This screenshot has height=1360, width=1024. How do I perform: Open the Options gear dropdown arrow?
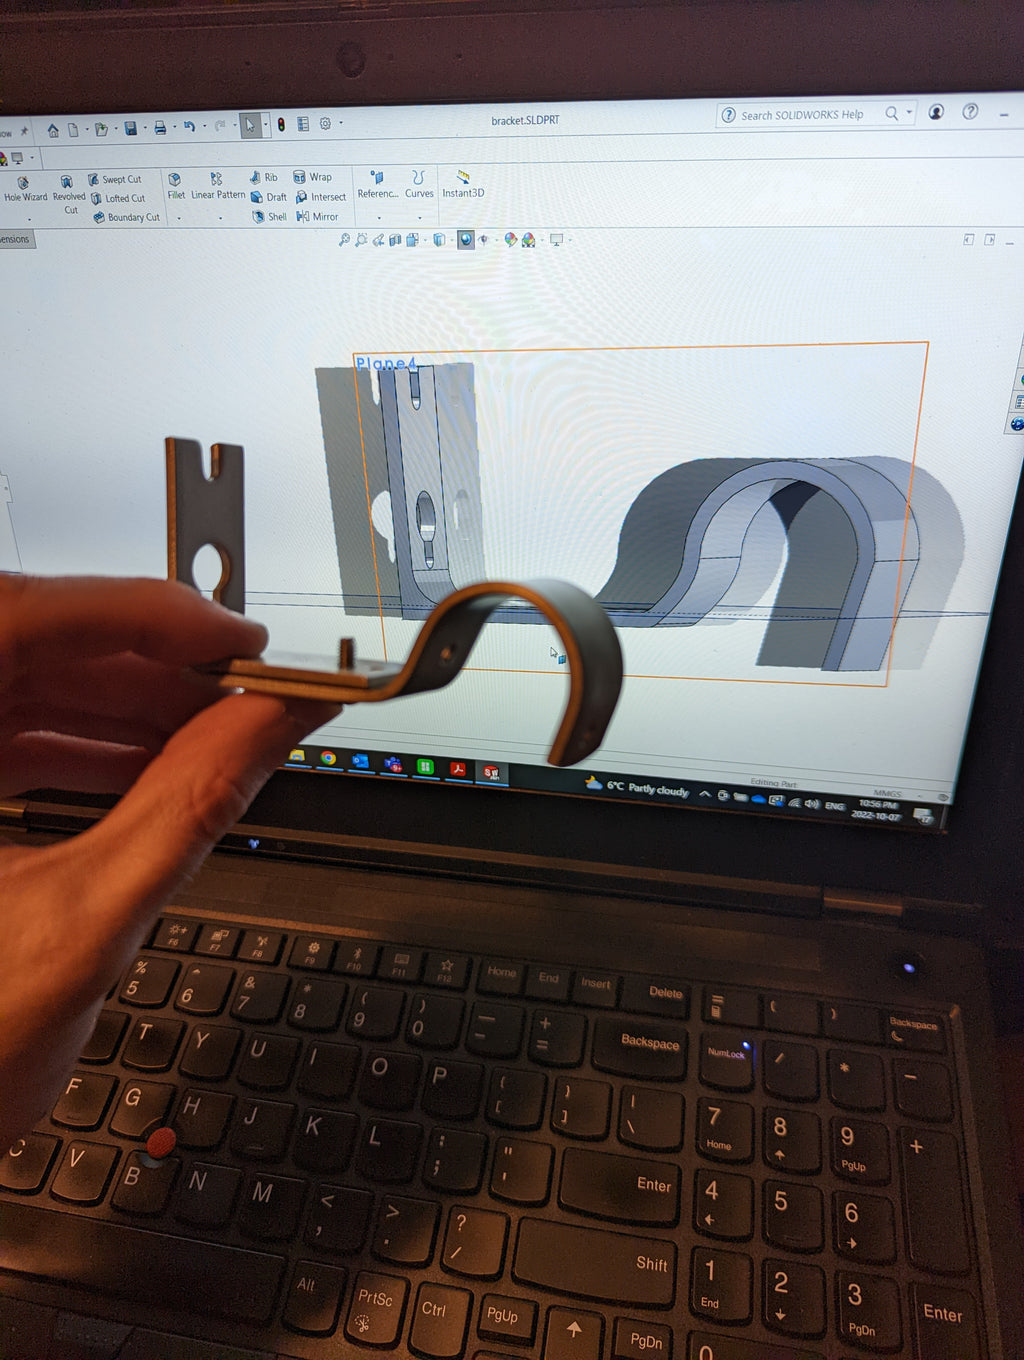point(340,123)
